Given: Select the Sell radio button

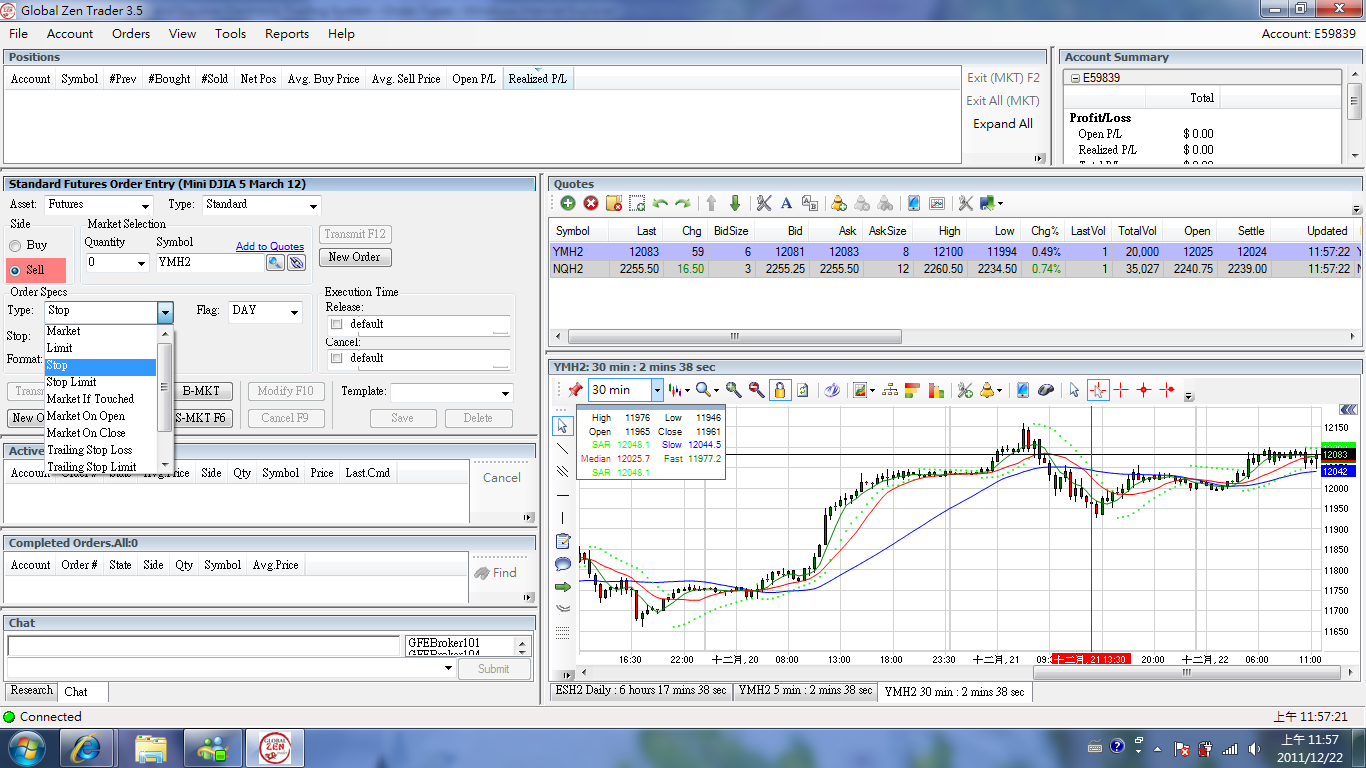Looking at the screenshot, I should click(x=16, y=270).
